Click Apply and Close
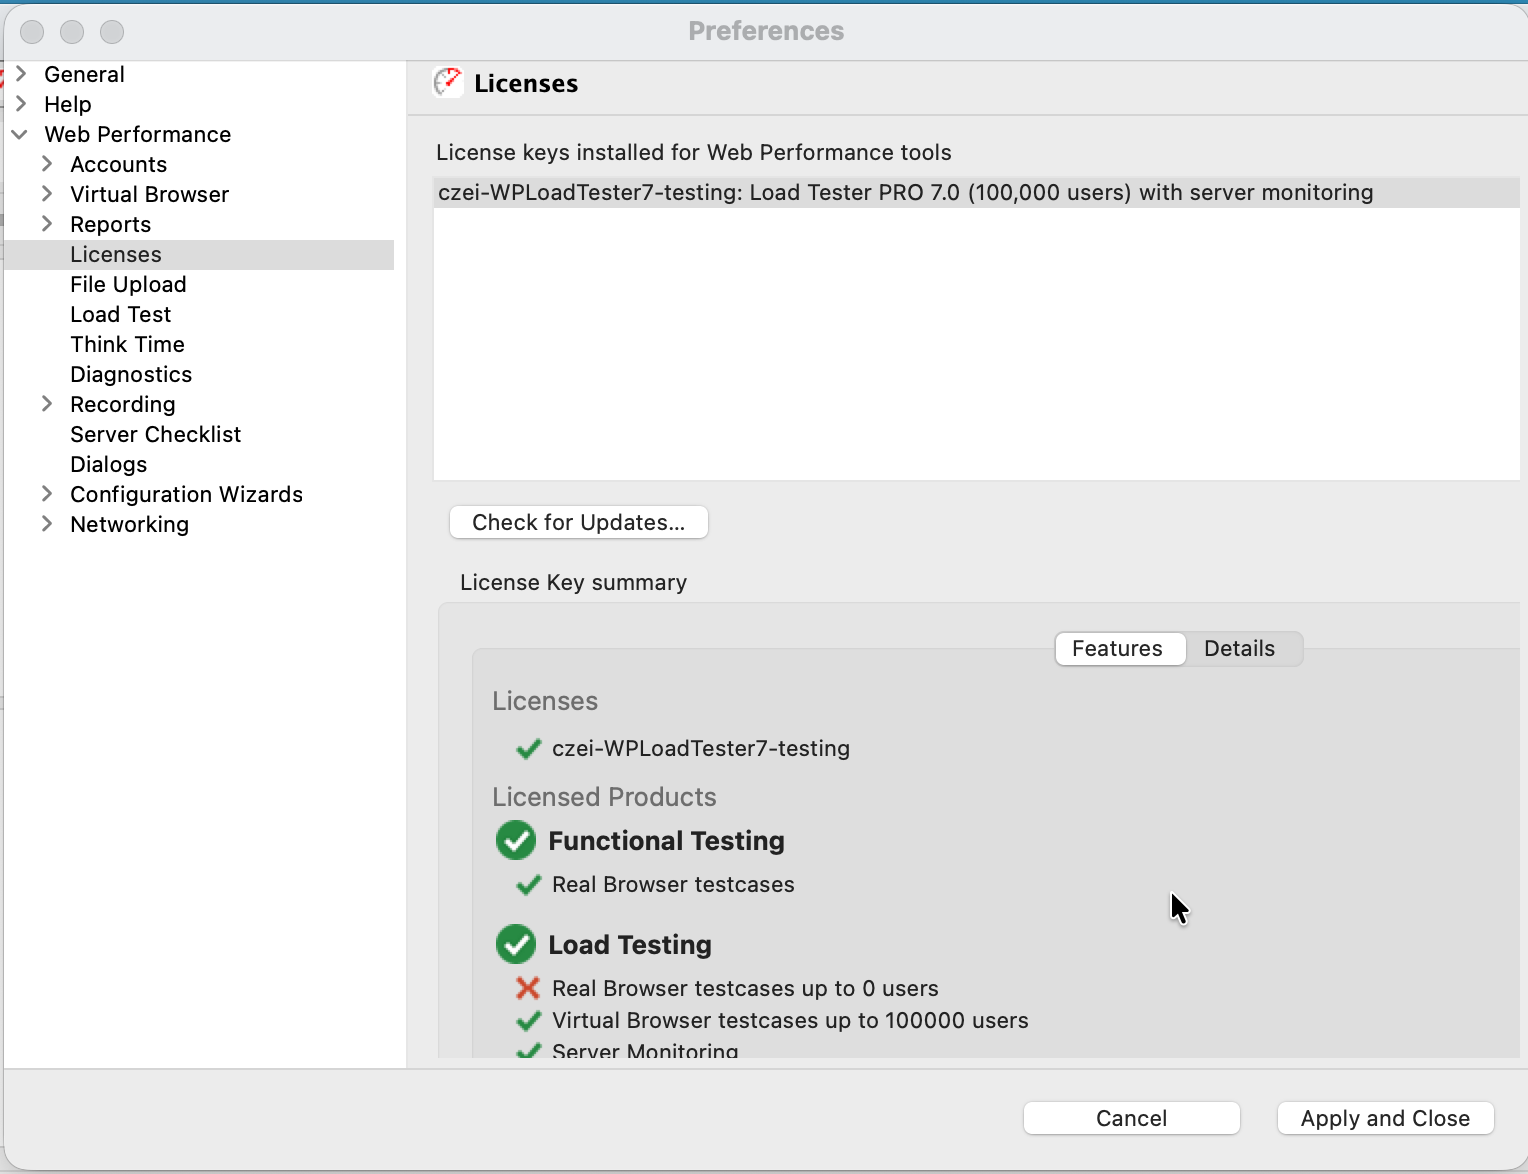Viewport: 1528px width, 1174px height. point(1386,1118)
